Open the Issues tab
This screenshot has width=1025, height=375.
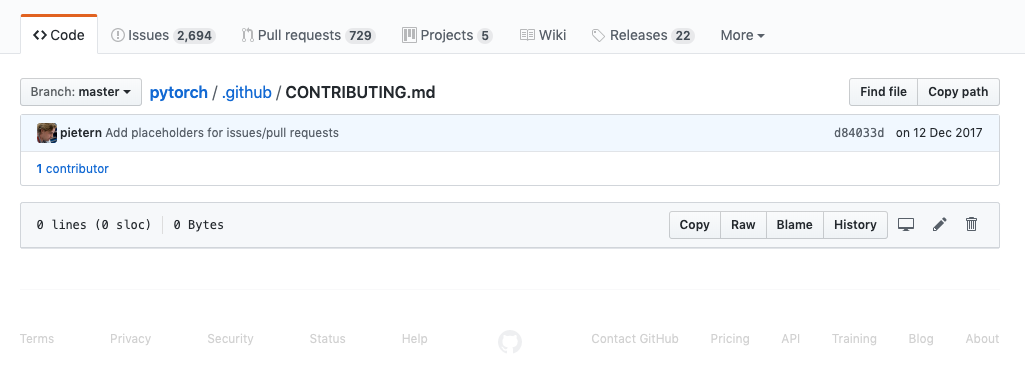[x=163, y=35]
